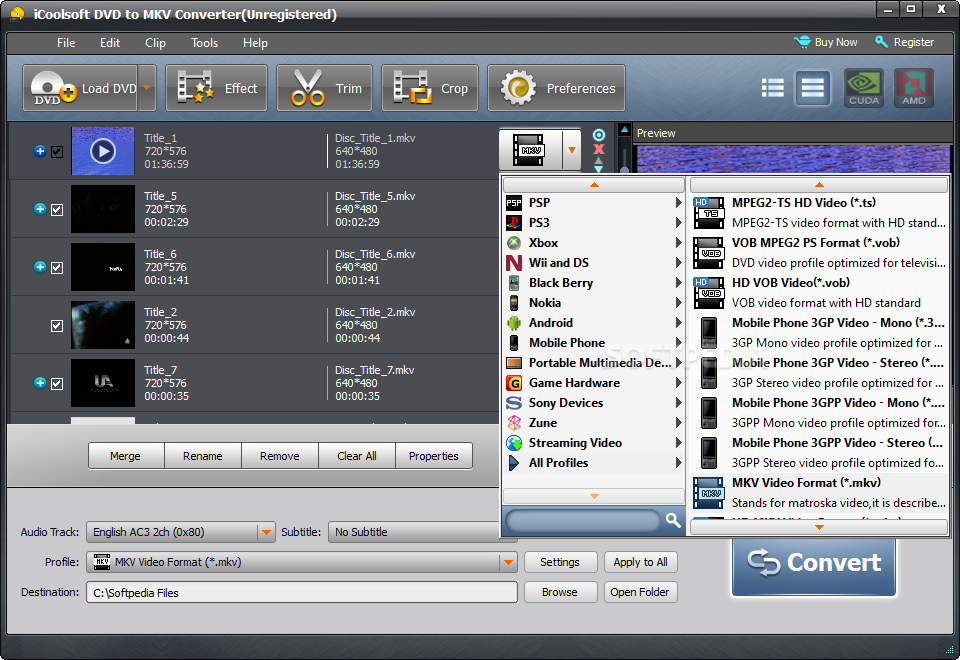Uncheck the Title_6 checkbox

pos(57,268)
